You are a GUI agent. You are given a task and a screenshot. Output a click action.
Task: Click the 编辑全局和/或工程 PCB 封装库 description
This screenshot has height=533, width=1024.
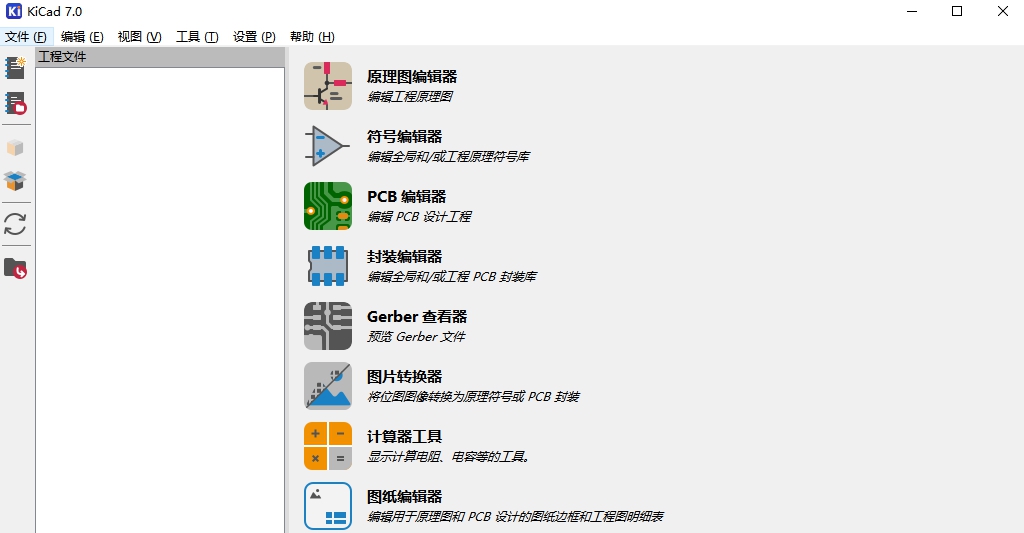451,277
